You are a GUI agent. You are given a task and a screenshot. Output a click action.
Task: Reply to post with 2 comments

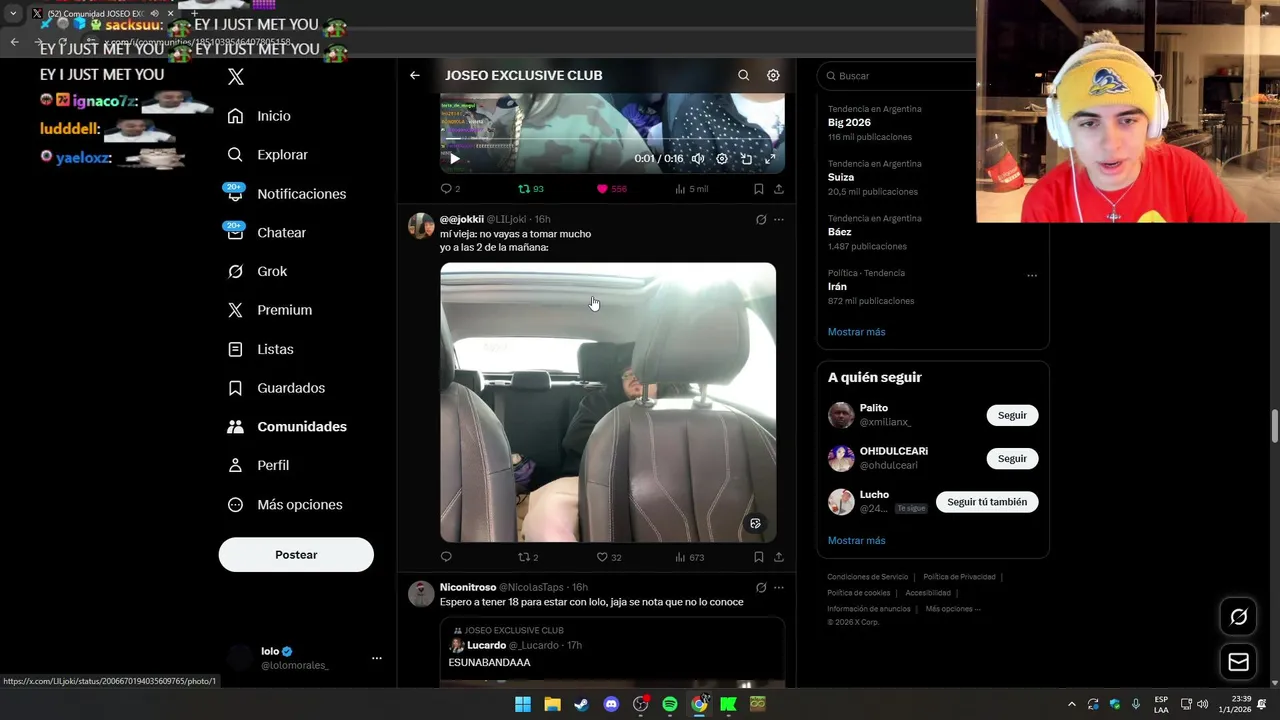(450, 189)
